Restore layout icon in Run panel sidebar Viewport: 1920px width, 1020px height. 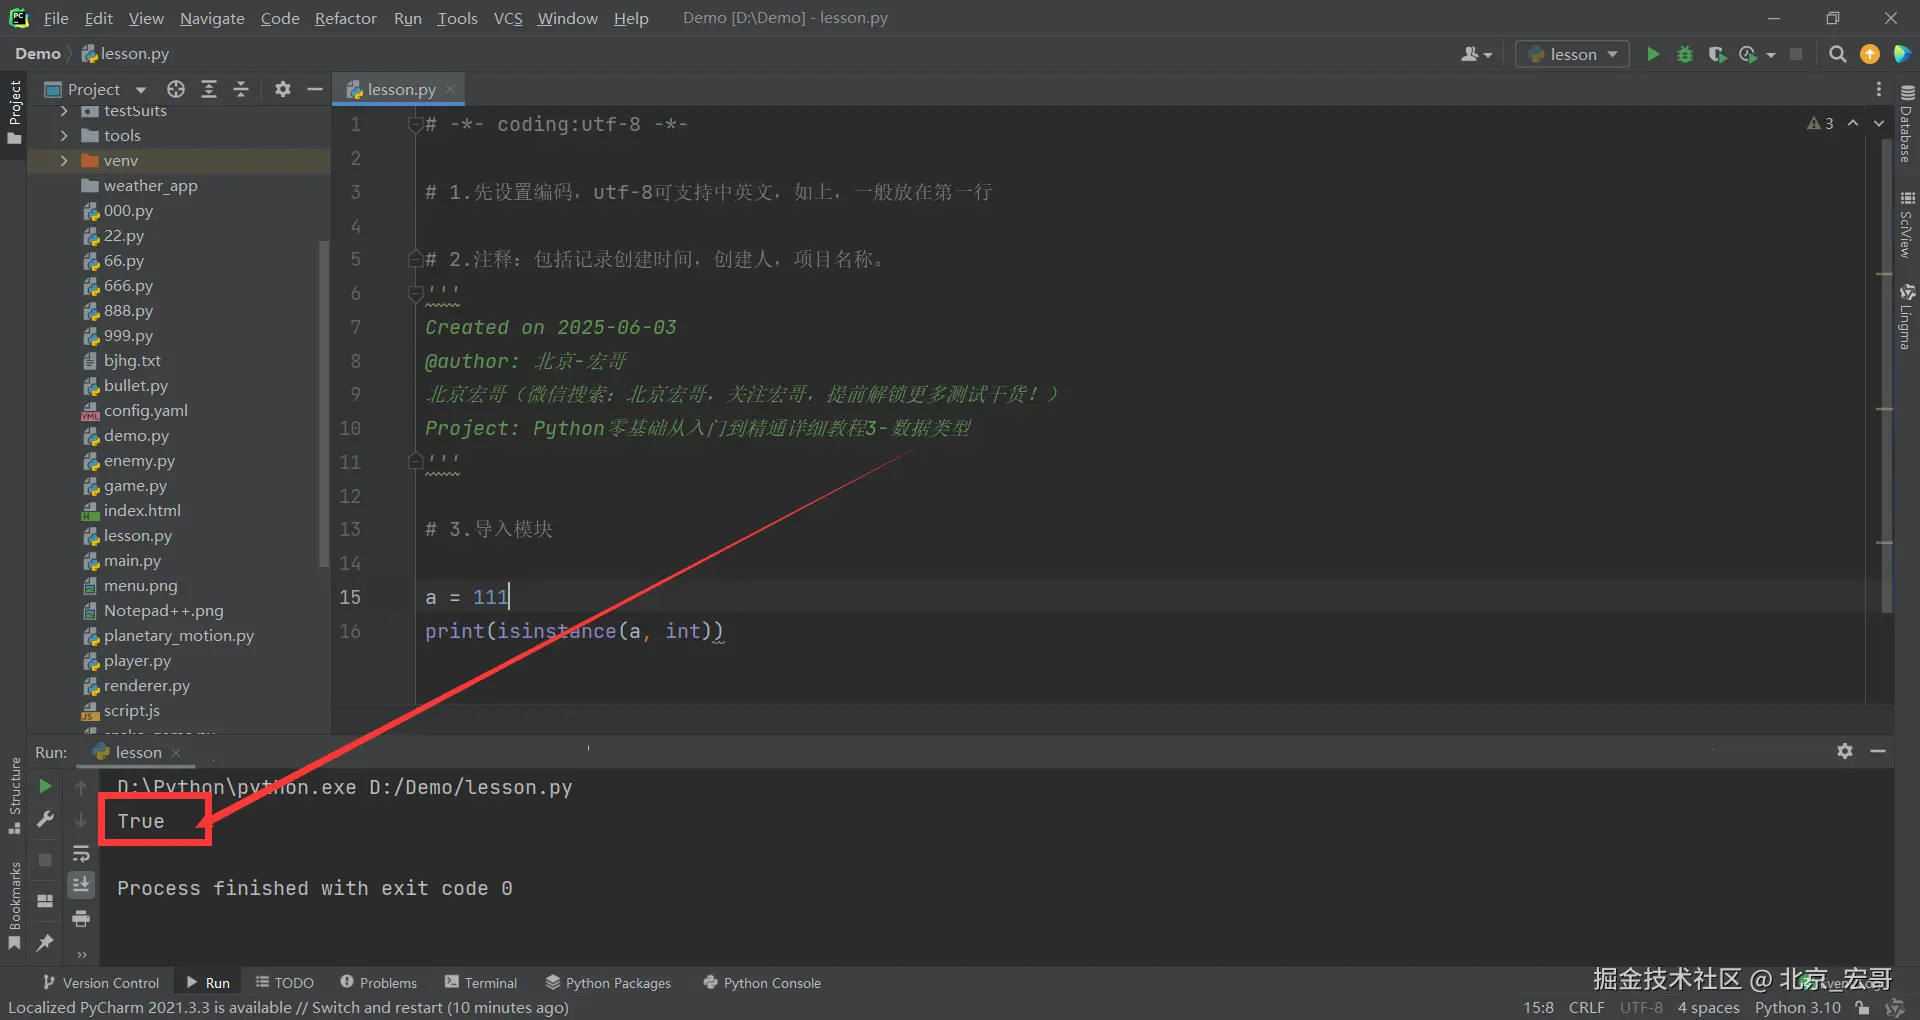pyautogui.click(x=45, y=901)
